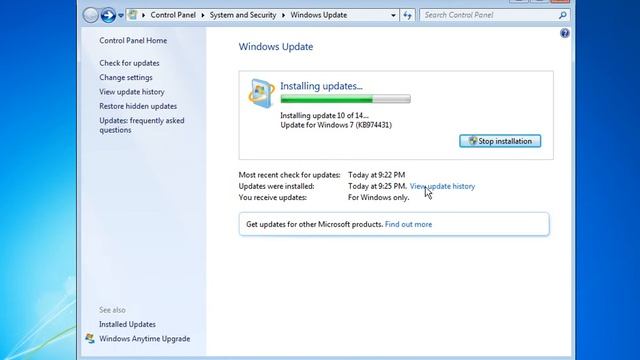The height and width of the screenshot is (360, 640).
Task: Click the Stop installation button
Action: pos(500,141)
